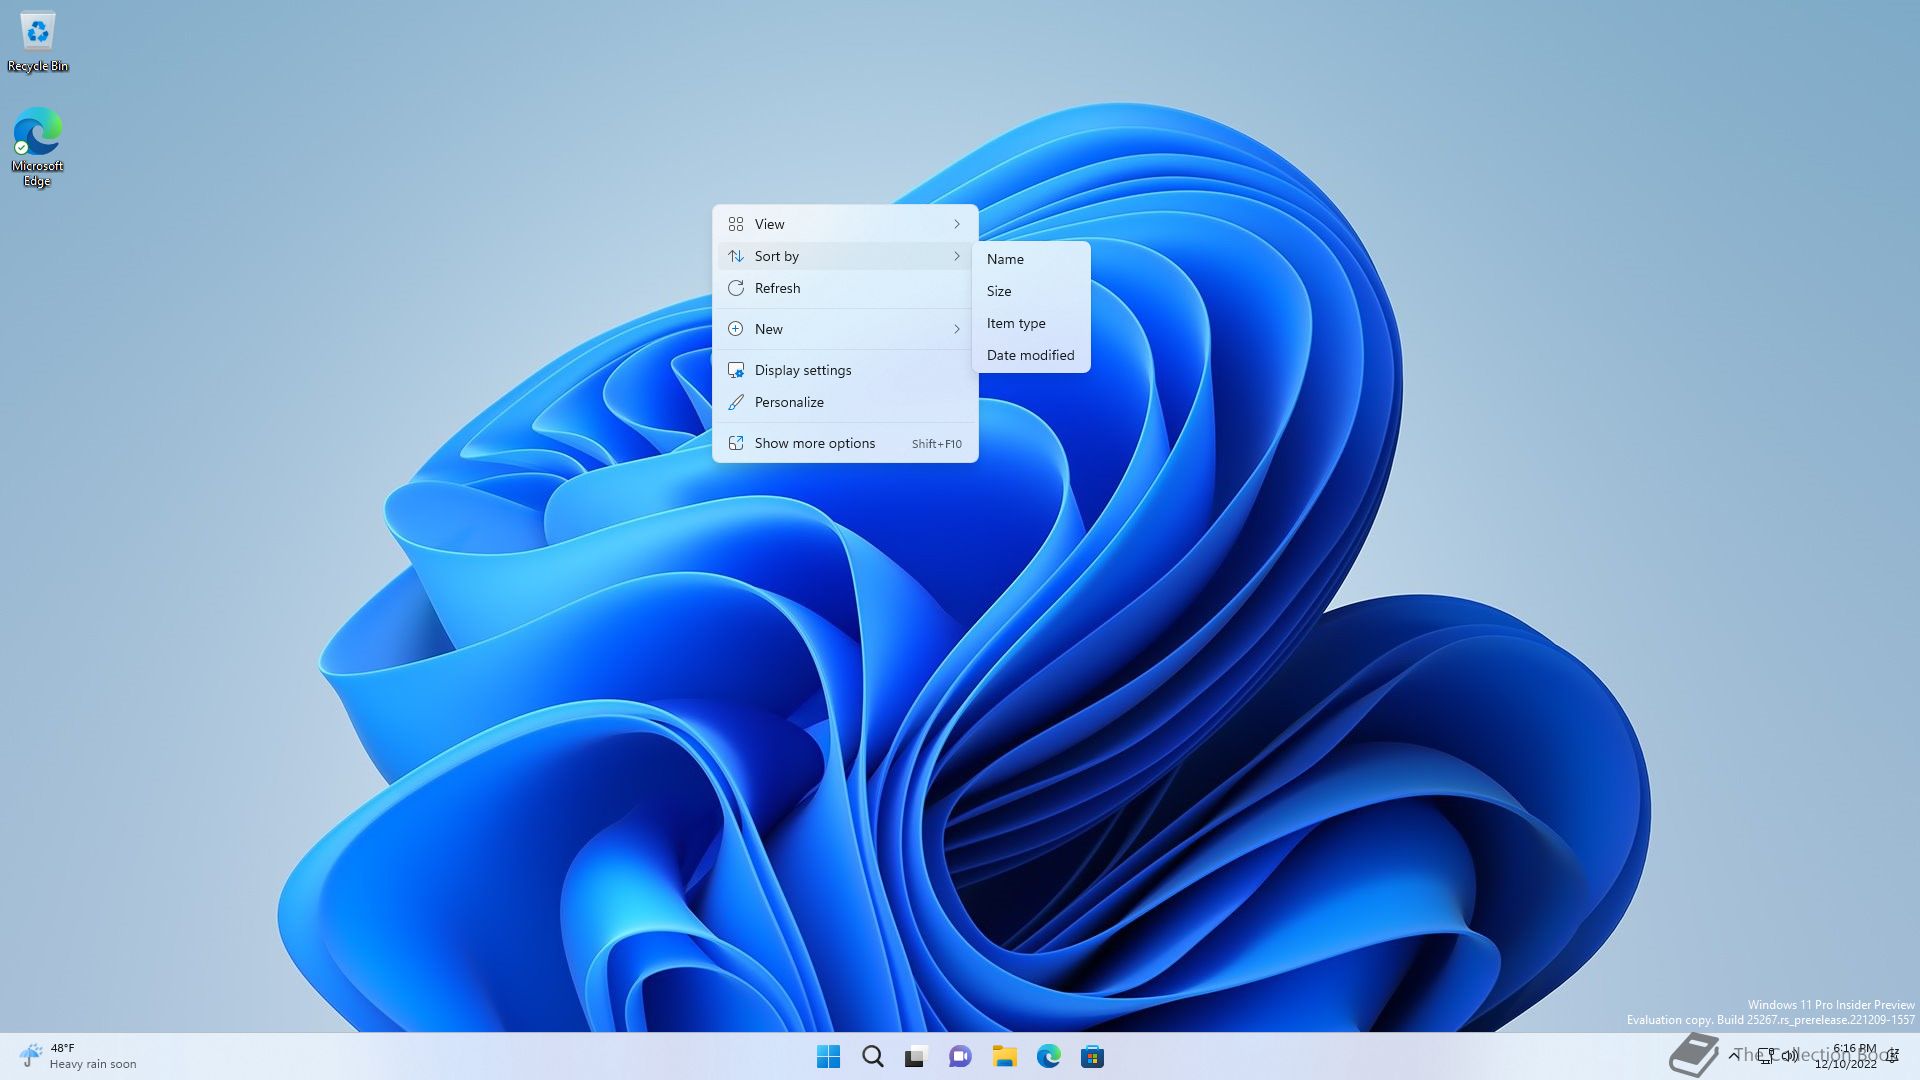Choose Show more options entry

(845, 443)
